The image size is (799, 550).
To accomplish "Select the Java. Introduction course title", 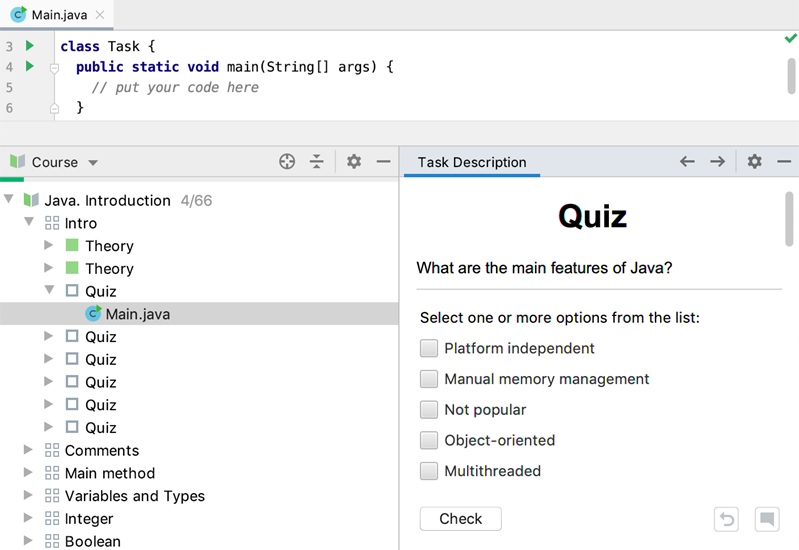I will click(108, 200).
